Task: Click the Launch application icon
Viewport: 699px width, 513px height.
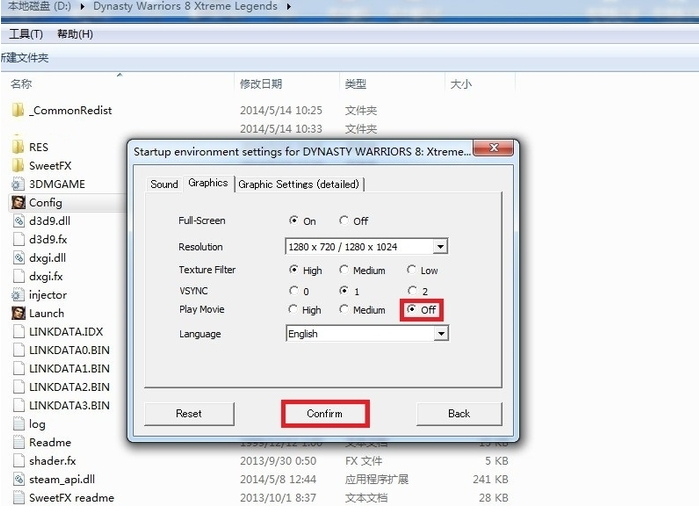Action: point(18,313)
